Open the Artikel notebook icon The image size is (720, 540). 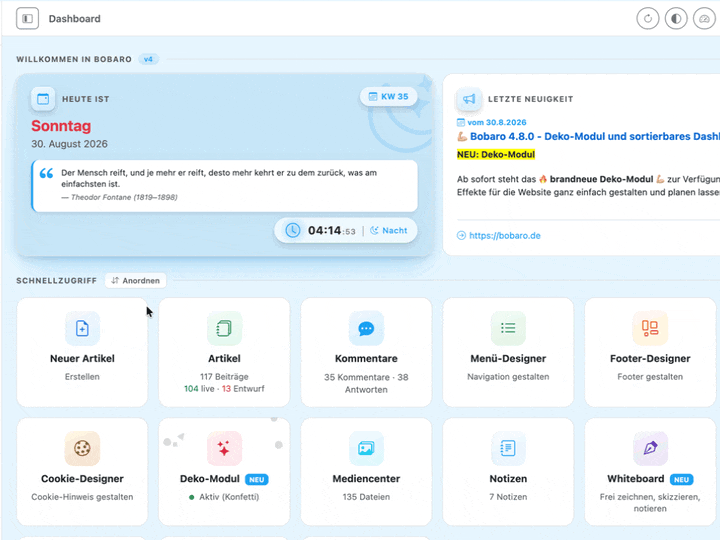[224, 328]
